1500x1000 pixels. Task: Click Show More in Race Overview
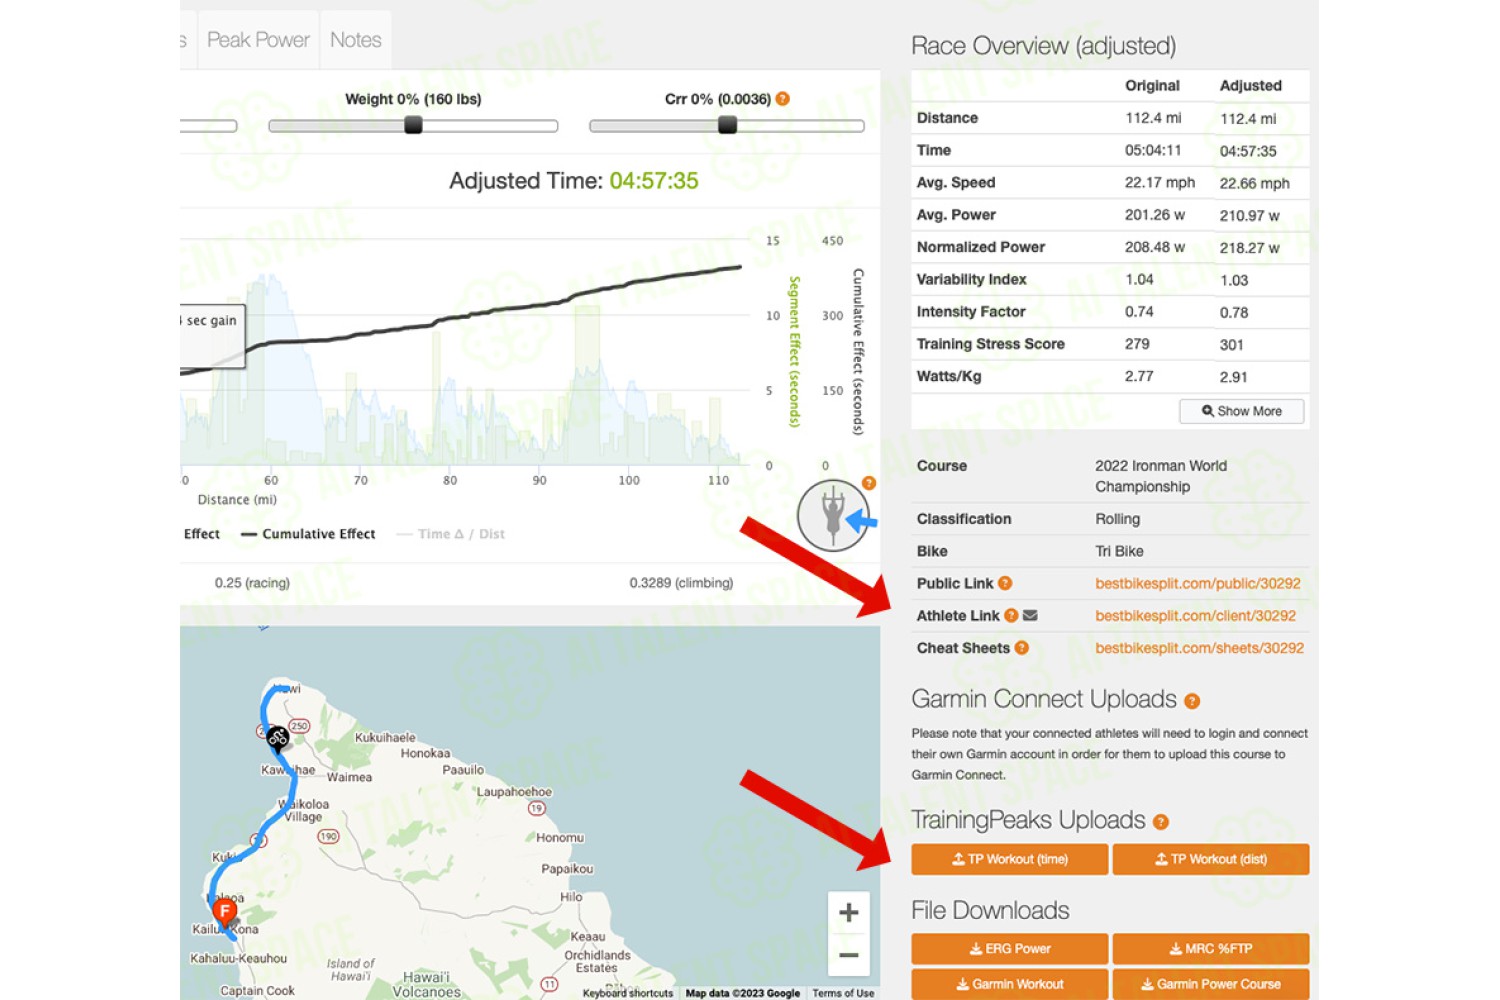1241,411
